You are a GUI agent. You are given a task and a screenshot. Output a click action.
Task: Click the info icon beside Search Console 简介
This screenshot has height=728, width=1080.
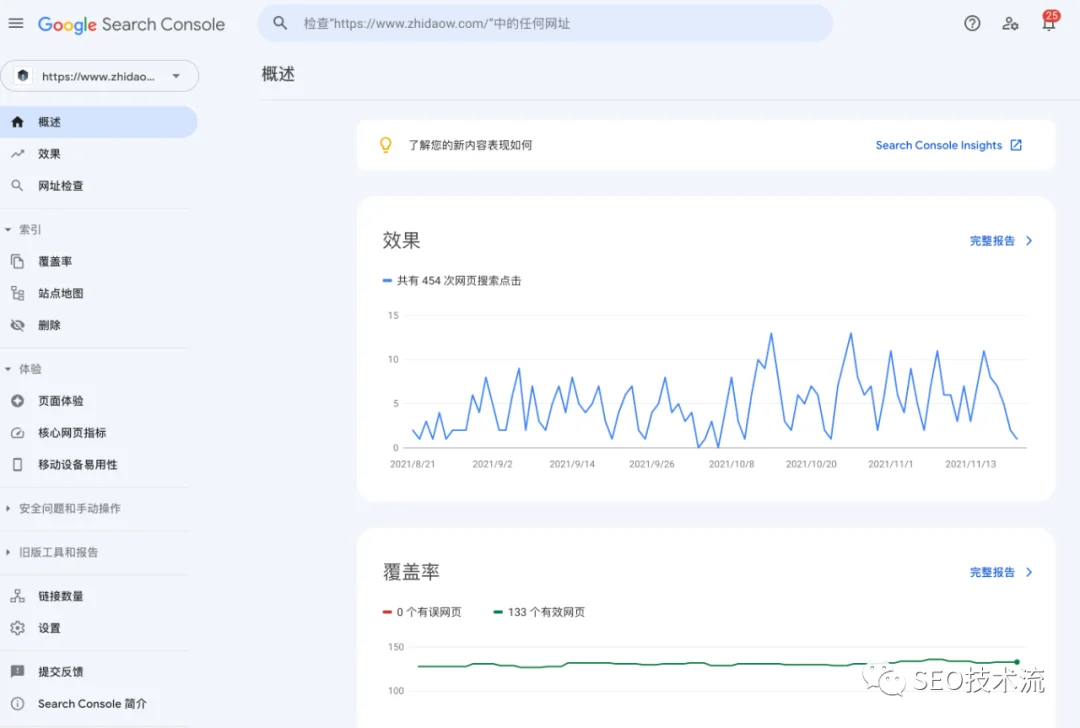[x=17, y=703]
